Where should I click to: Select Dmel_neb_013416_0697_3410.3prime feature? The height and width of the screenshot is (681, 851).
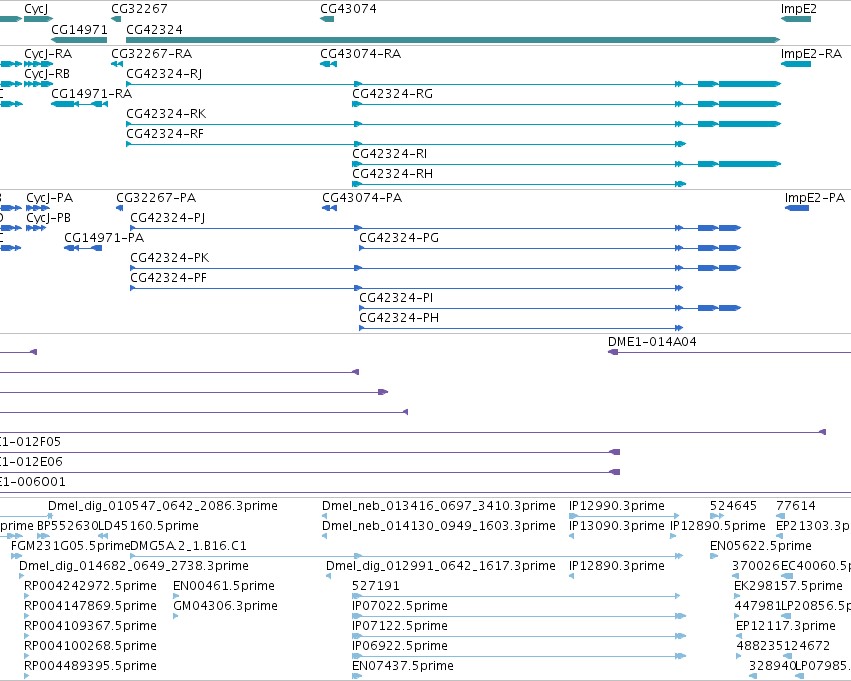439,506
